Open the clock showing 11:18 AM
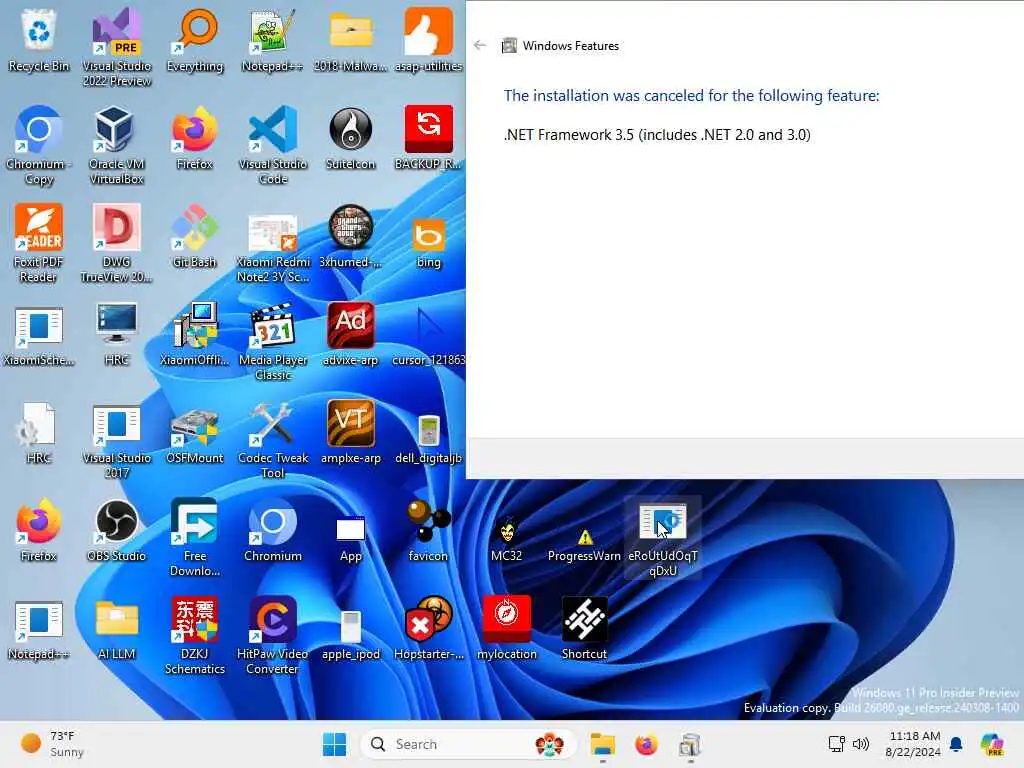 coord(913,744)
